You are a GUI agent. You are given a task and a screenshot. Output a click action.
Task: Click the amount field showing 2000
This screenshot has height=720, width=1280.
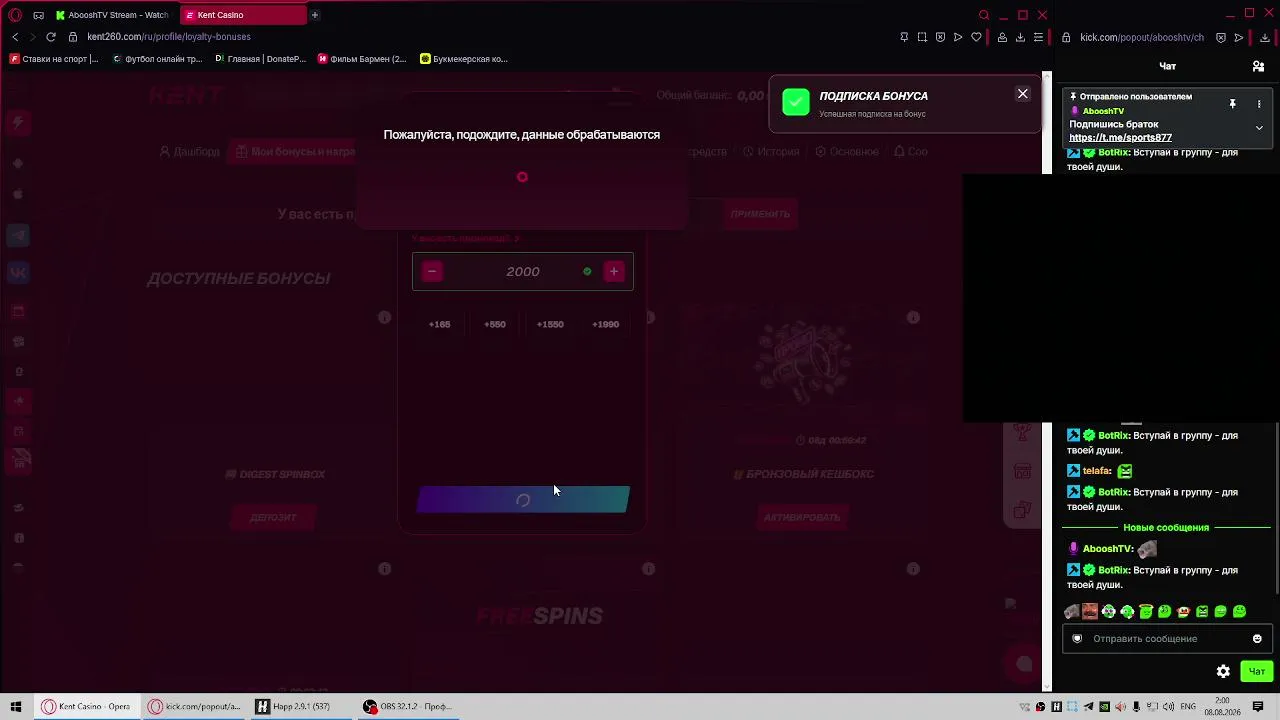[x=523, y=272]
